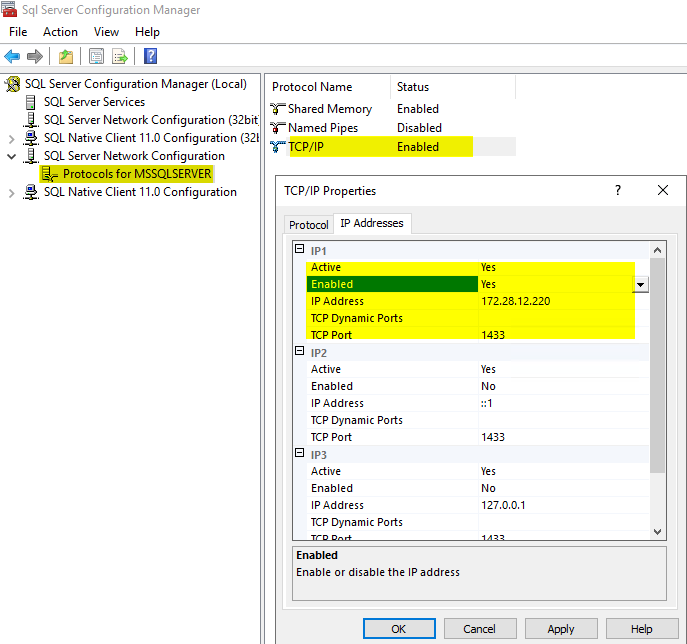Click the IP1 TCP Port value field
The width and height of the screenshot is (687, 644).
coord(556,335)
